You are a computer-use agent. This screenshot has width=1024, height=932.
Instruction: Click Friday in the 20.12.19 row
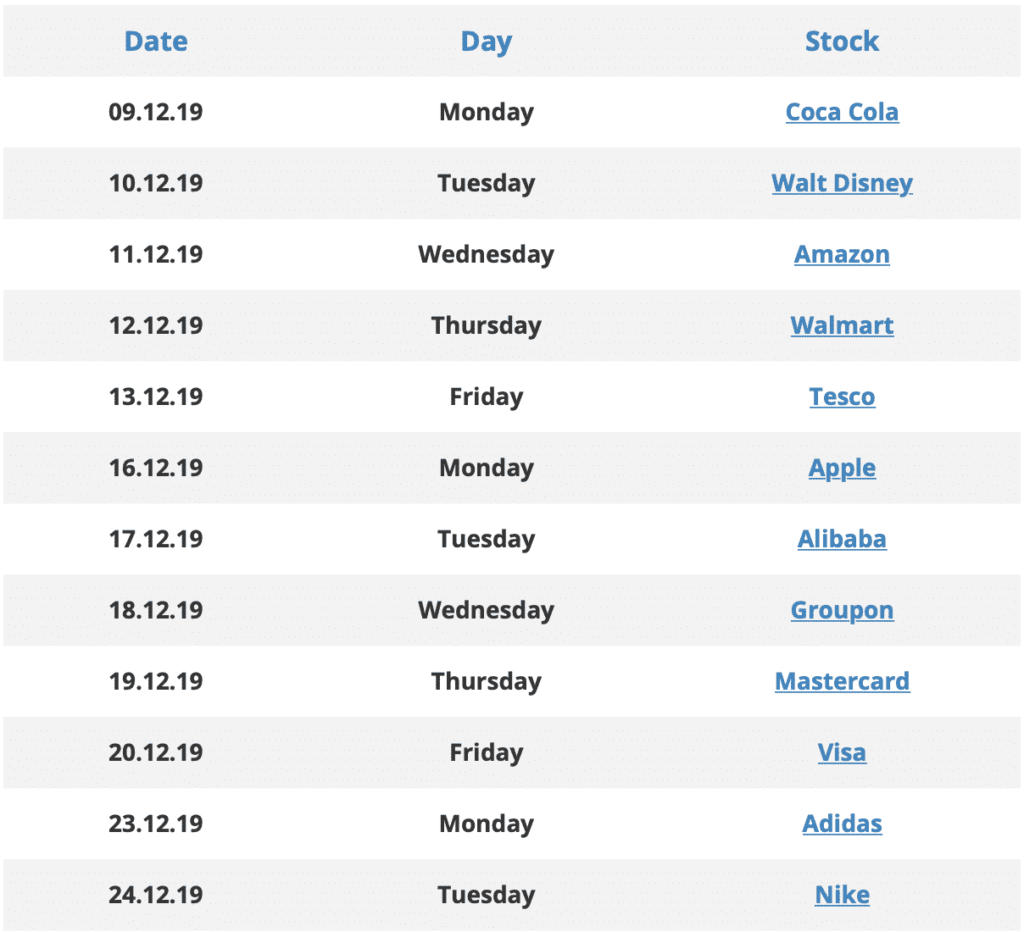click(x=487, y=753)
